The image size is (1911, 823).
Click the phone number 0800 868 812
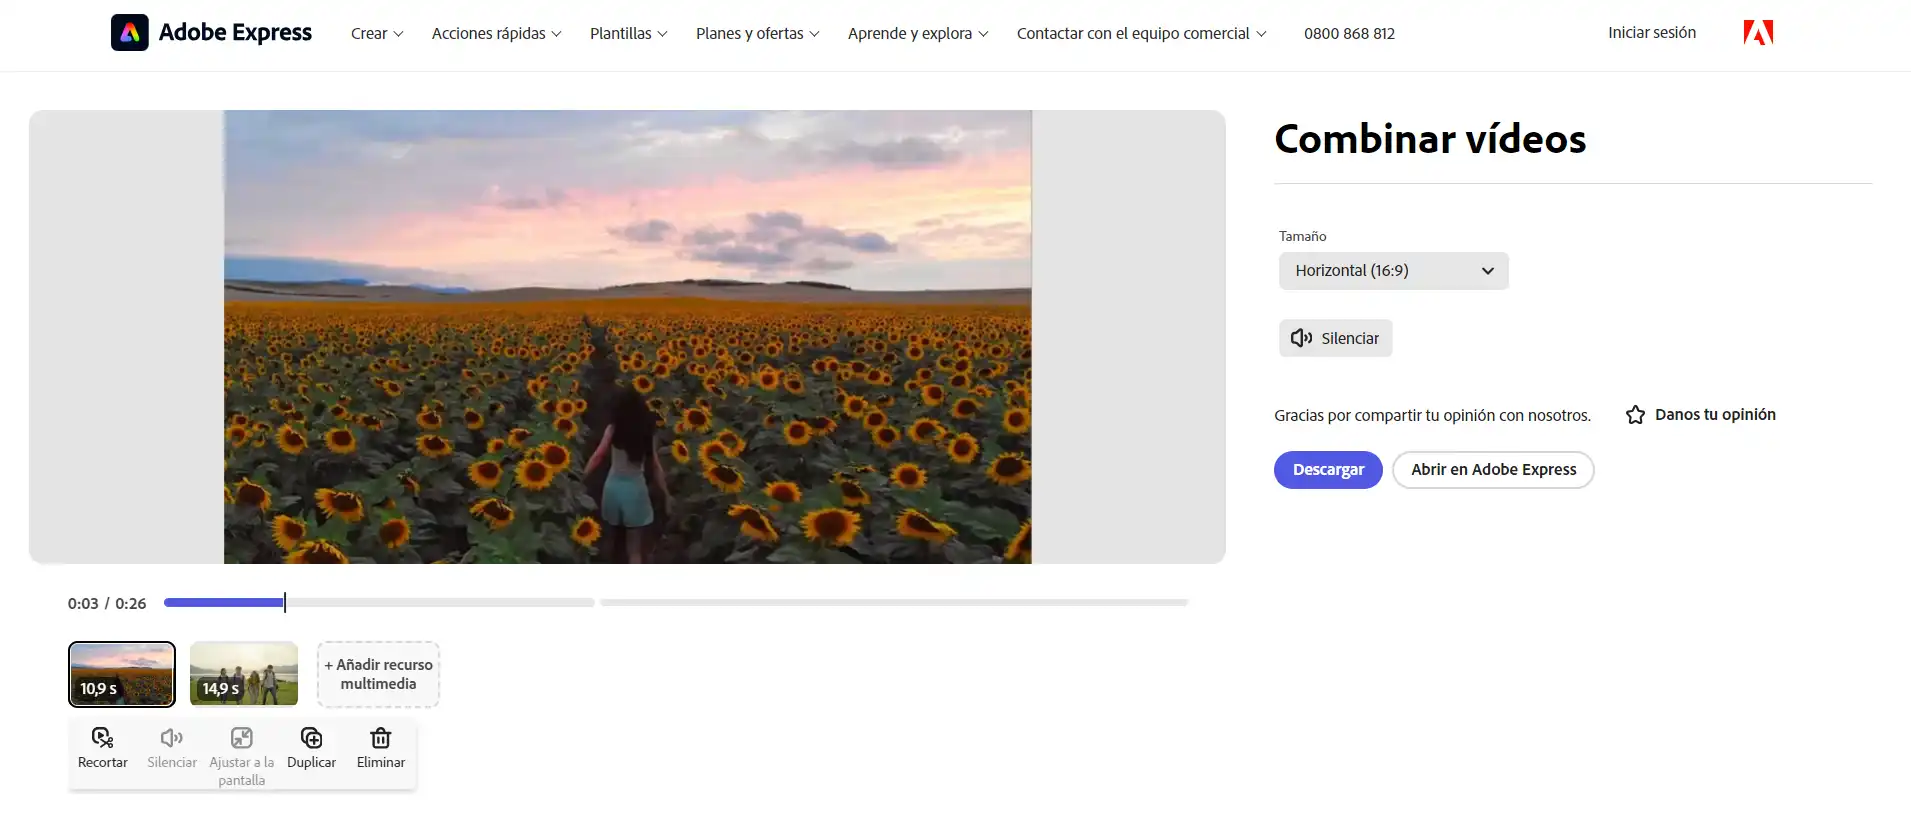point(1349,34)
